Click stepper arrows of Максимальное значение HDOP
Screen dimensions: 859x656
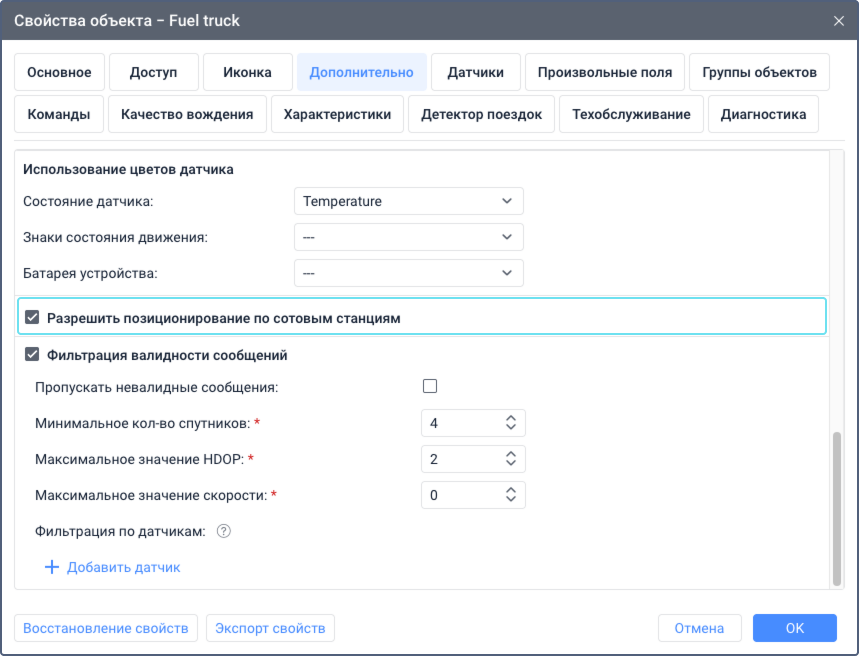point(511,459)
